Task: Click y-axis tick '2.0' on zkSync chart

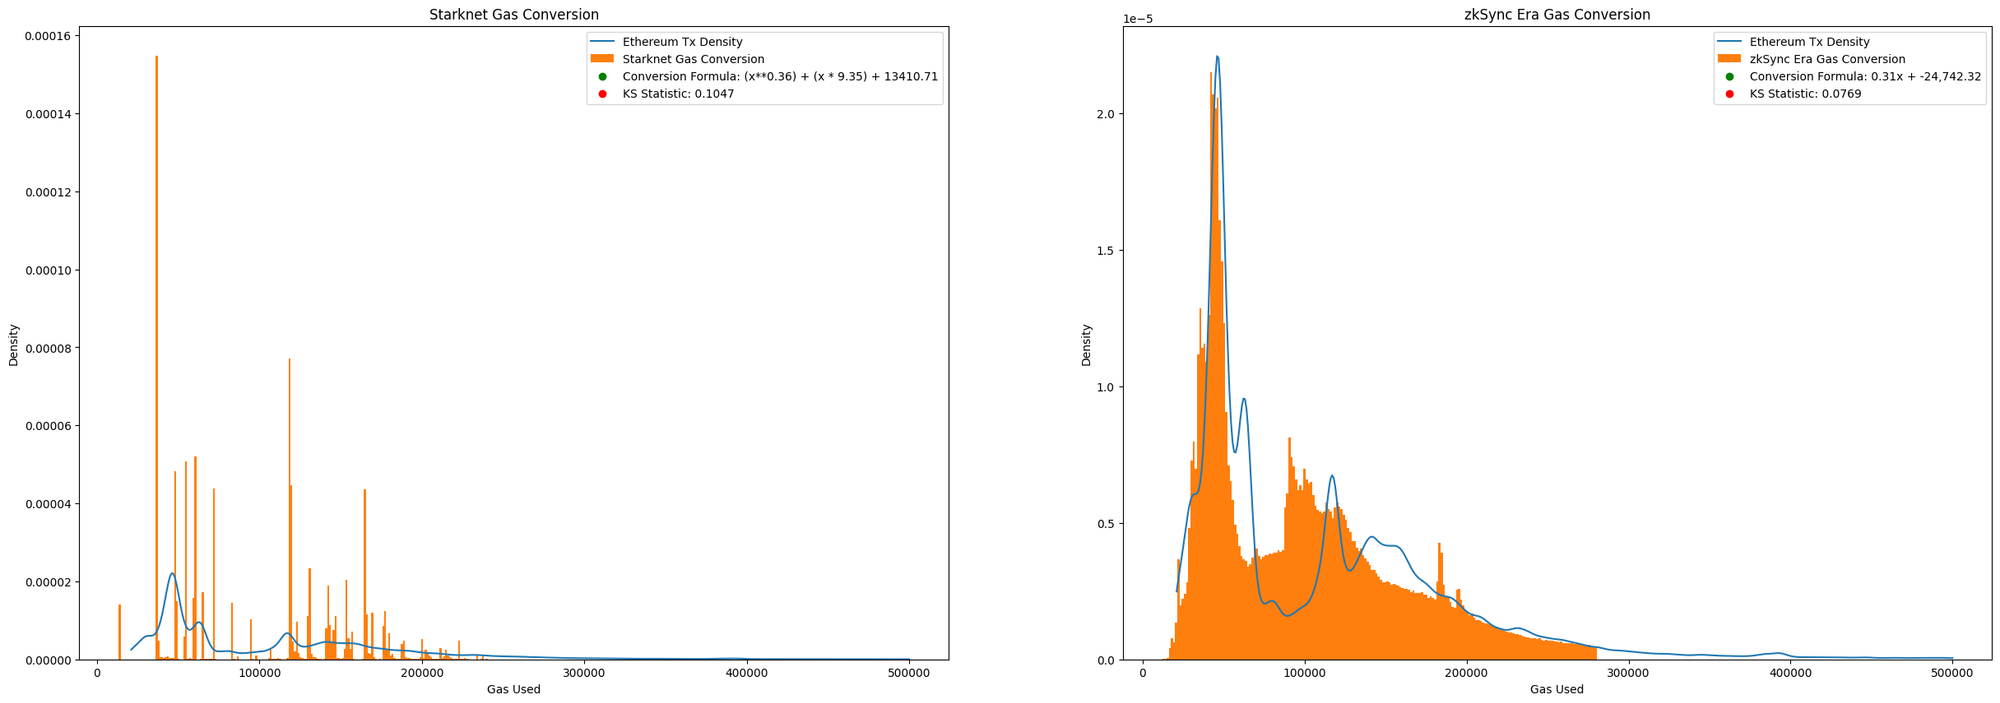Action: (x=1105, y=114)
